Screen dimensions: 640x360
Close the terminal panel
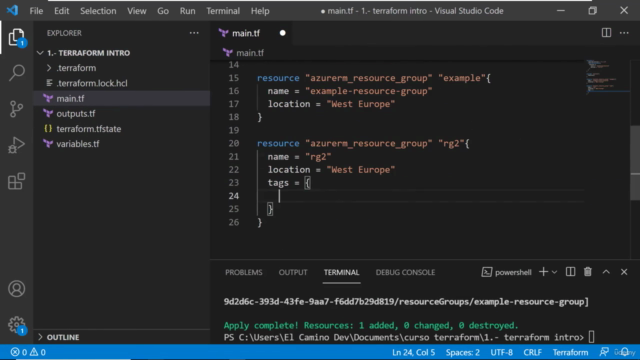tap(624, 272)
